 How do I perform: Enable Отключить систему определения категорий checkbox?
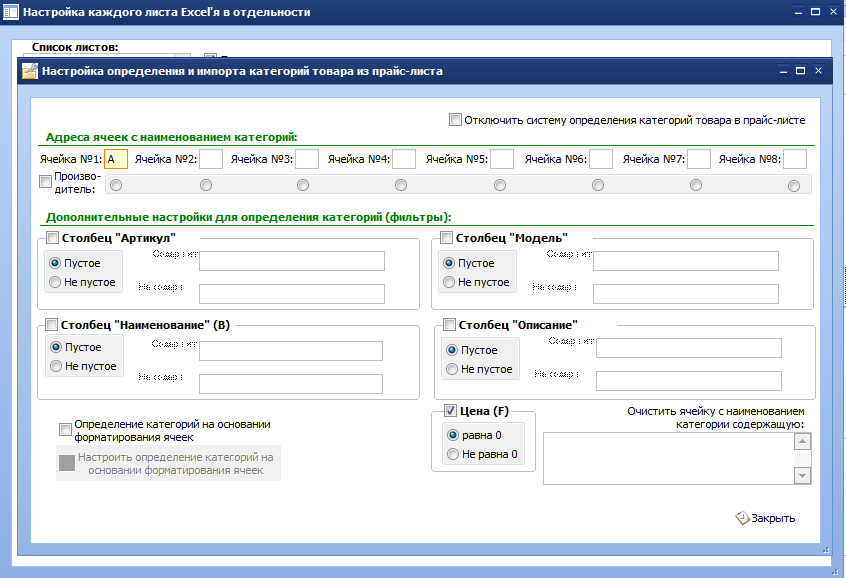pos(455,119)
